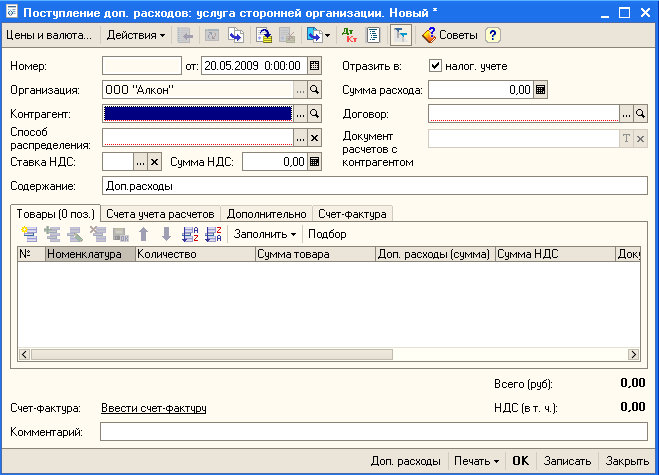Click the Цены и валюта button
The image size is (659, 475).
coord(48,35)
